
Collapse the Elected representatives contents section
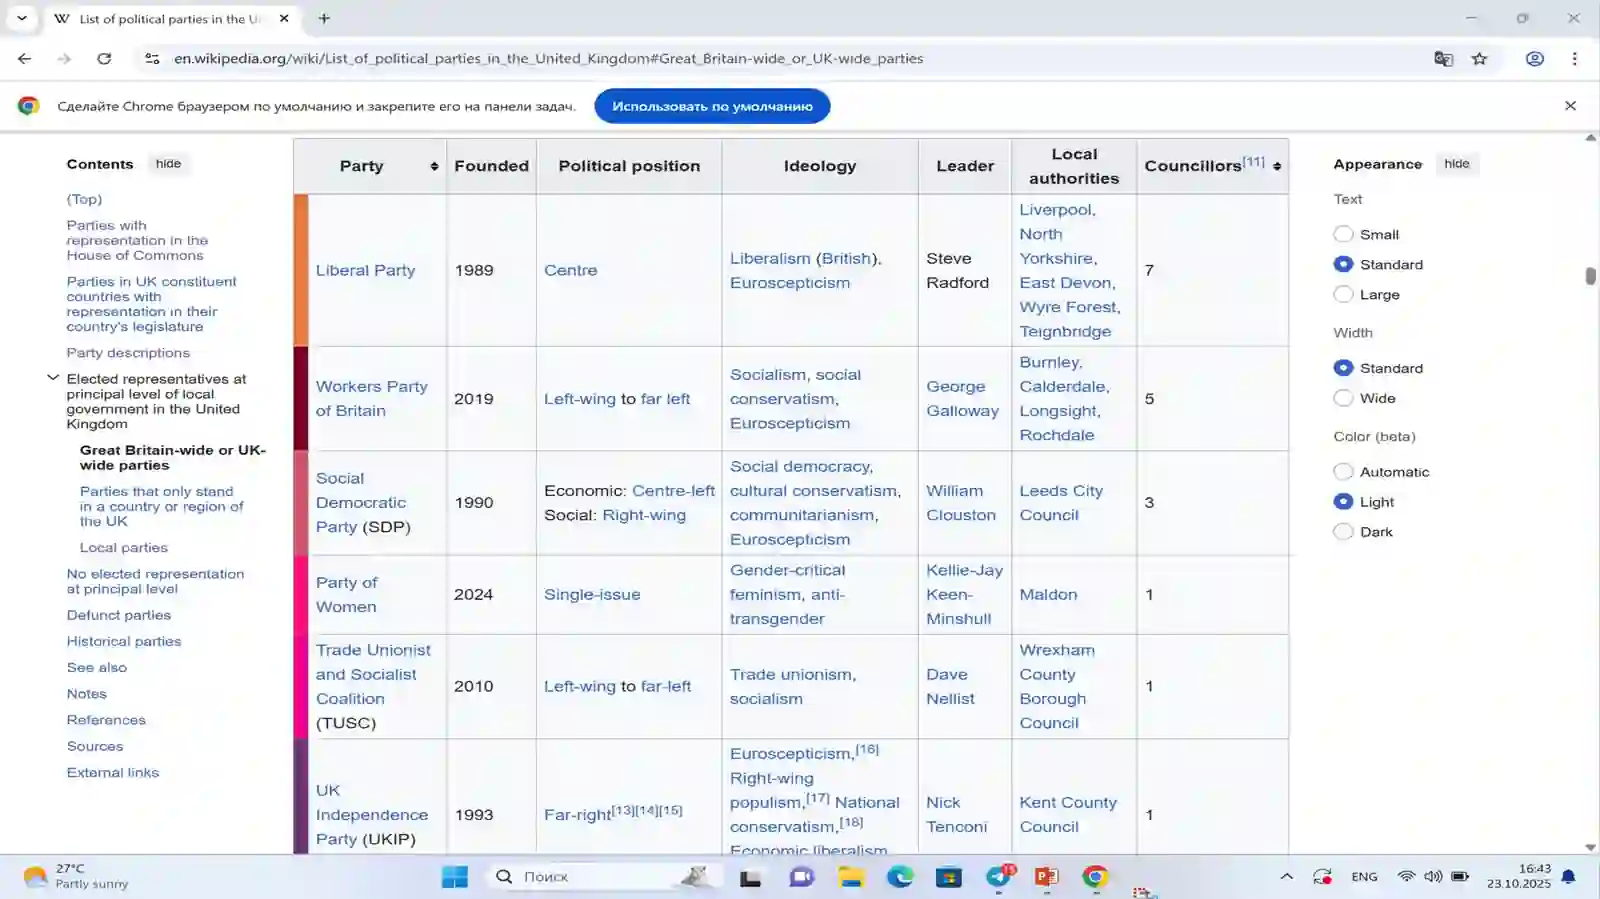(x=53, y=378)
